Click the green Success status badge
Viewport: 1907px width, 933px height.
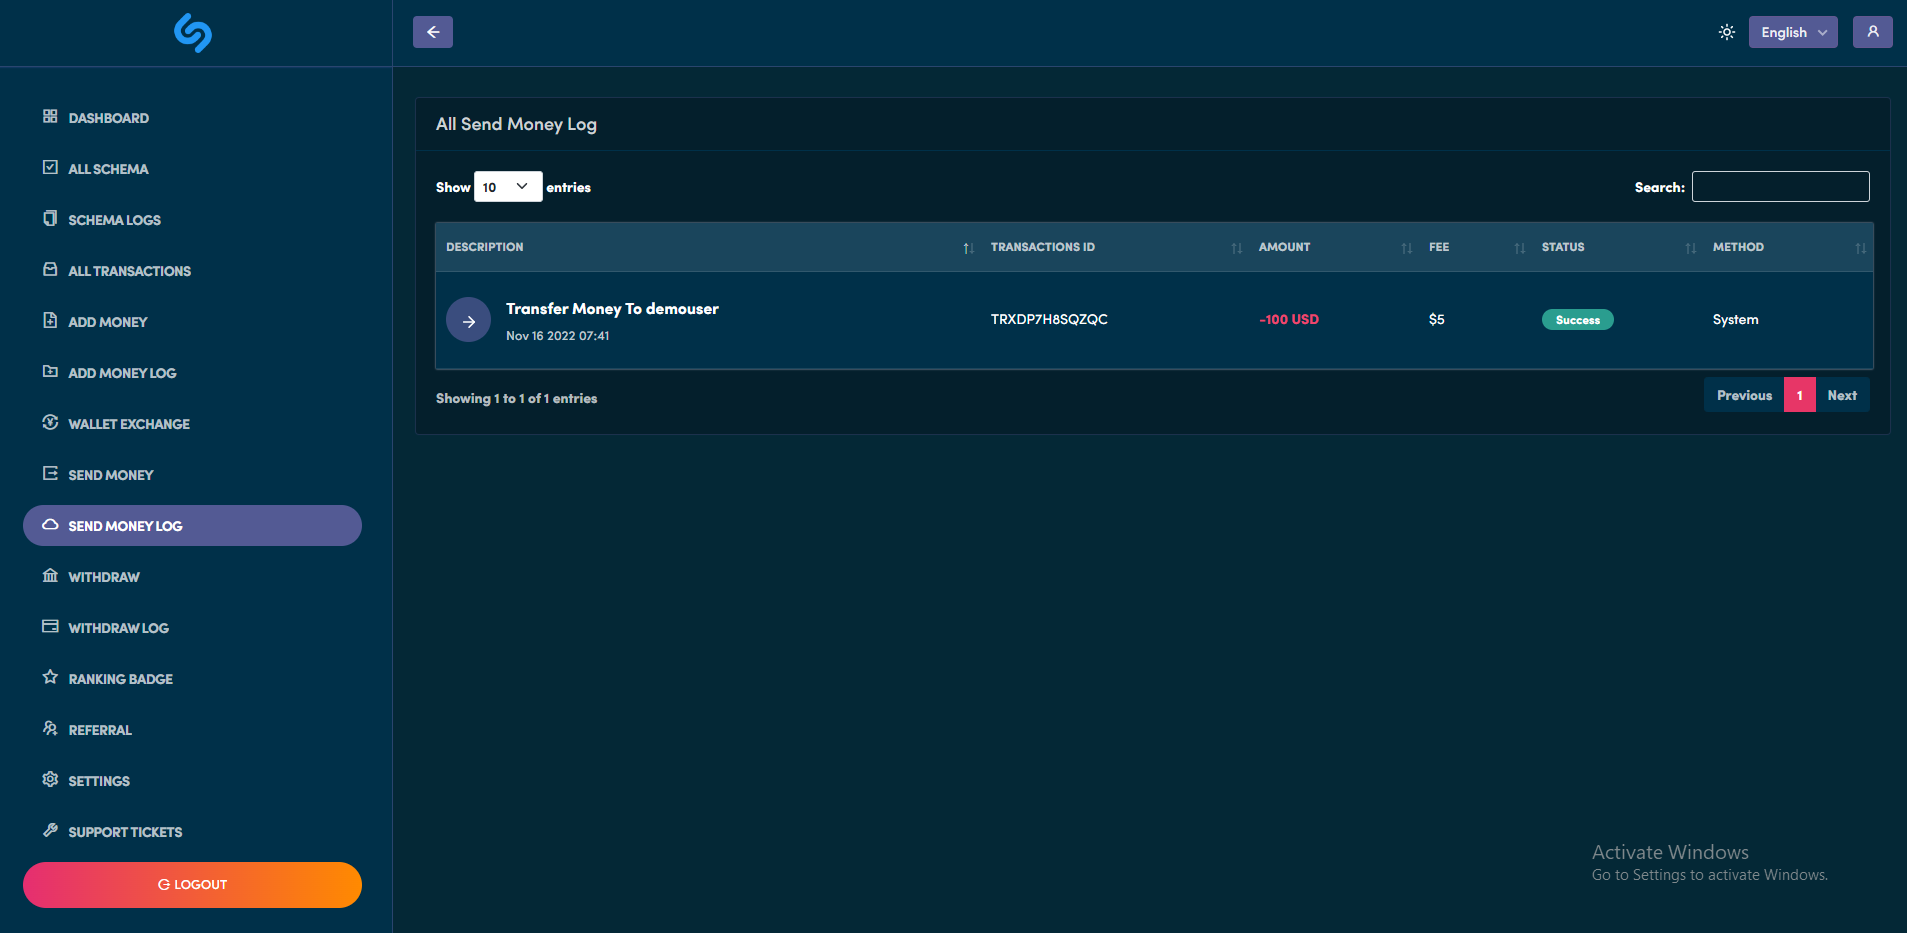click(1577, 320)
